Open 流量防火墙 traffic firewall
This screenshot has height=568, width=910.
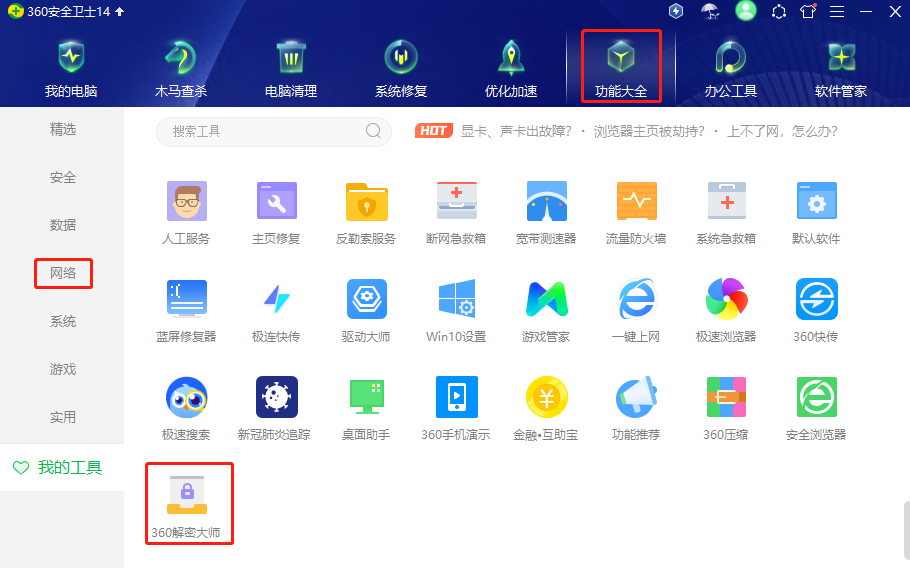point(636,213)
